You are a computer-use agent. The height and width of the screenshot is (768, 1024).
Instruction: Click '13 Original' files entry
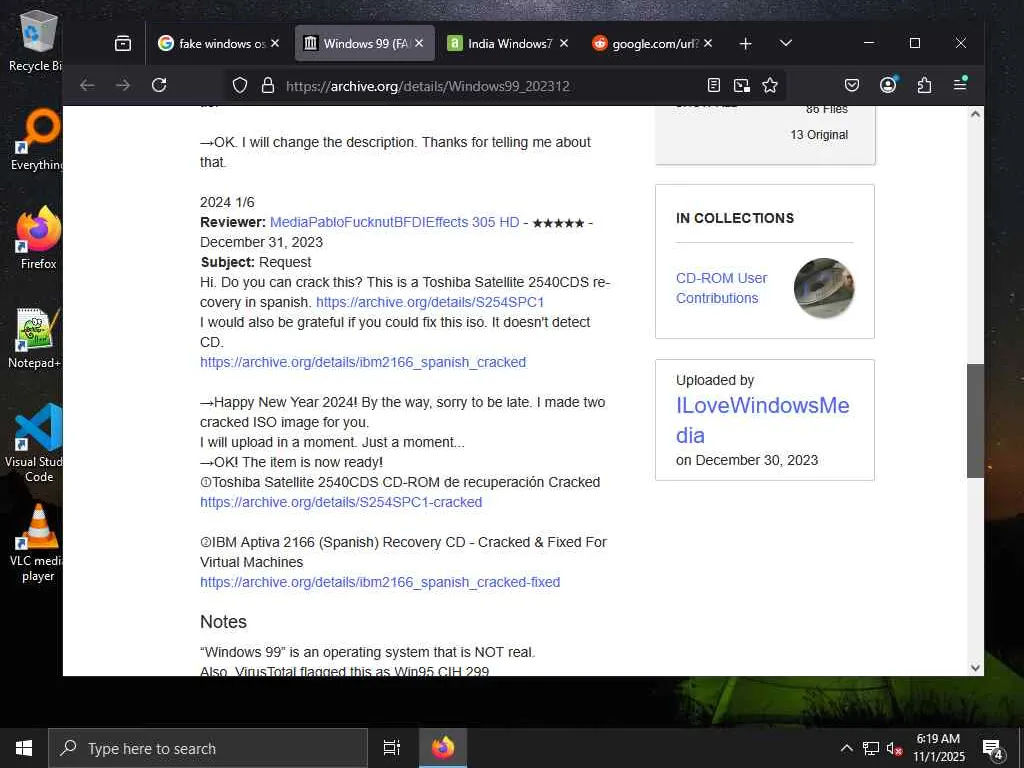819,135
